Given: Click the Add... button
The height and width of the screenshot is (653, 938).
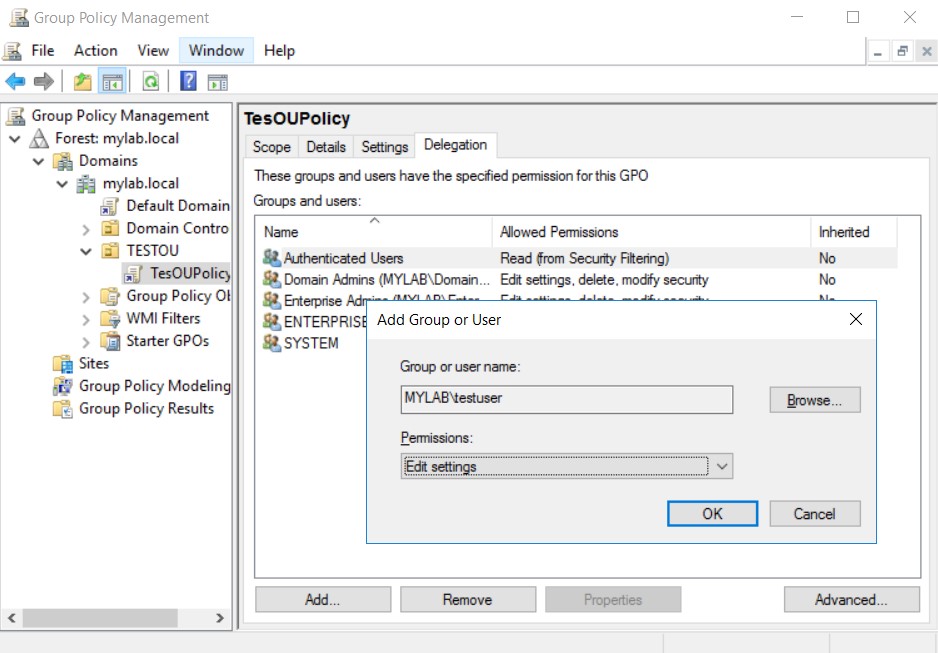Looking at the screenshot, I should coord(323,599).
